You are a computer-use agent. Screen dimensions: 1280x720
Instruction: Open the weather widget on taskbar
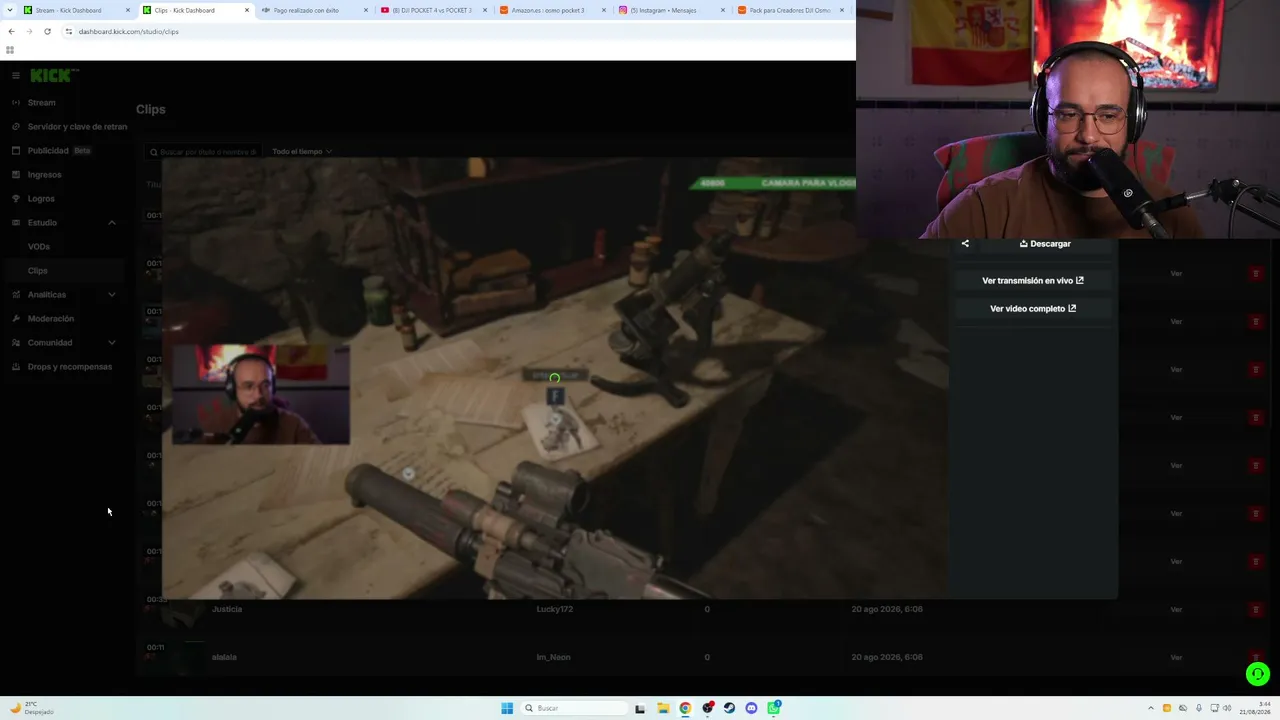(x=32, y=709)
